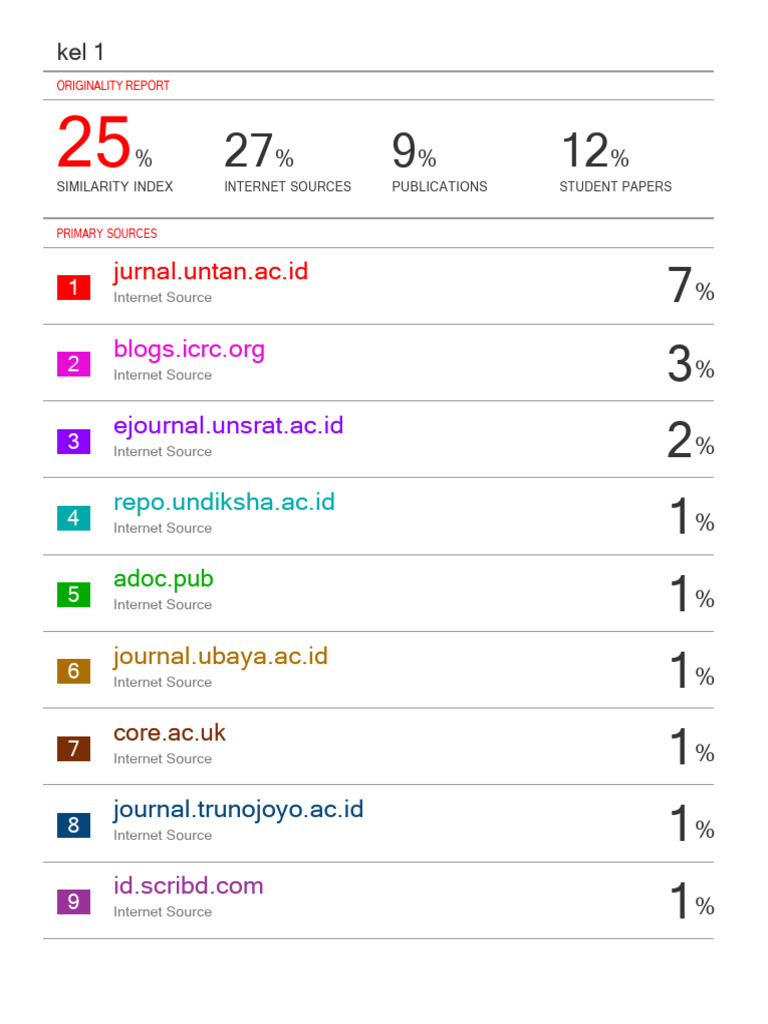Click the magenta source number 2 badge

coord(73,365)
